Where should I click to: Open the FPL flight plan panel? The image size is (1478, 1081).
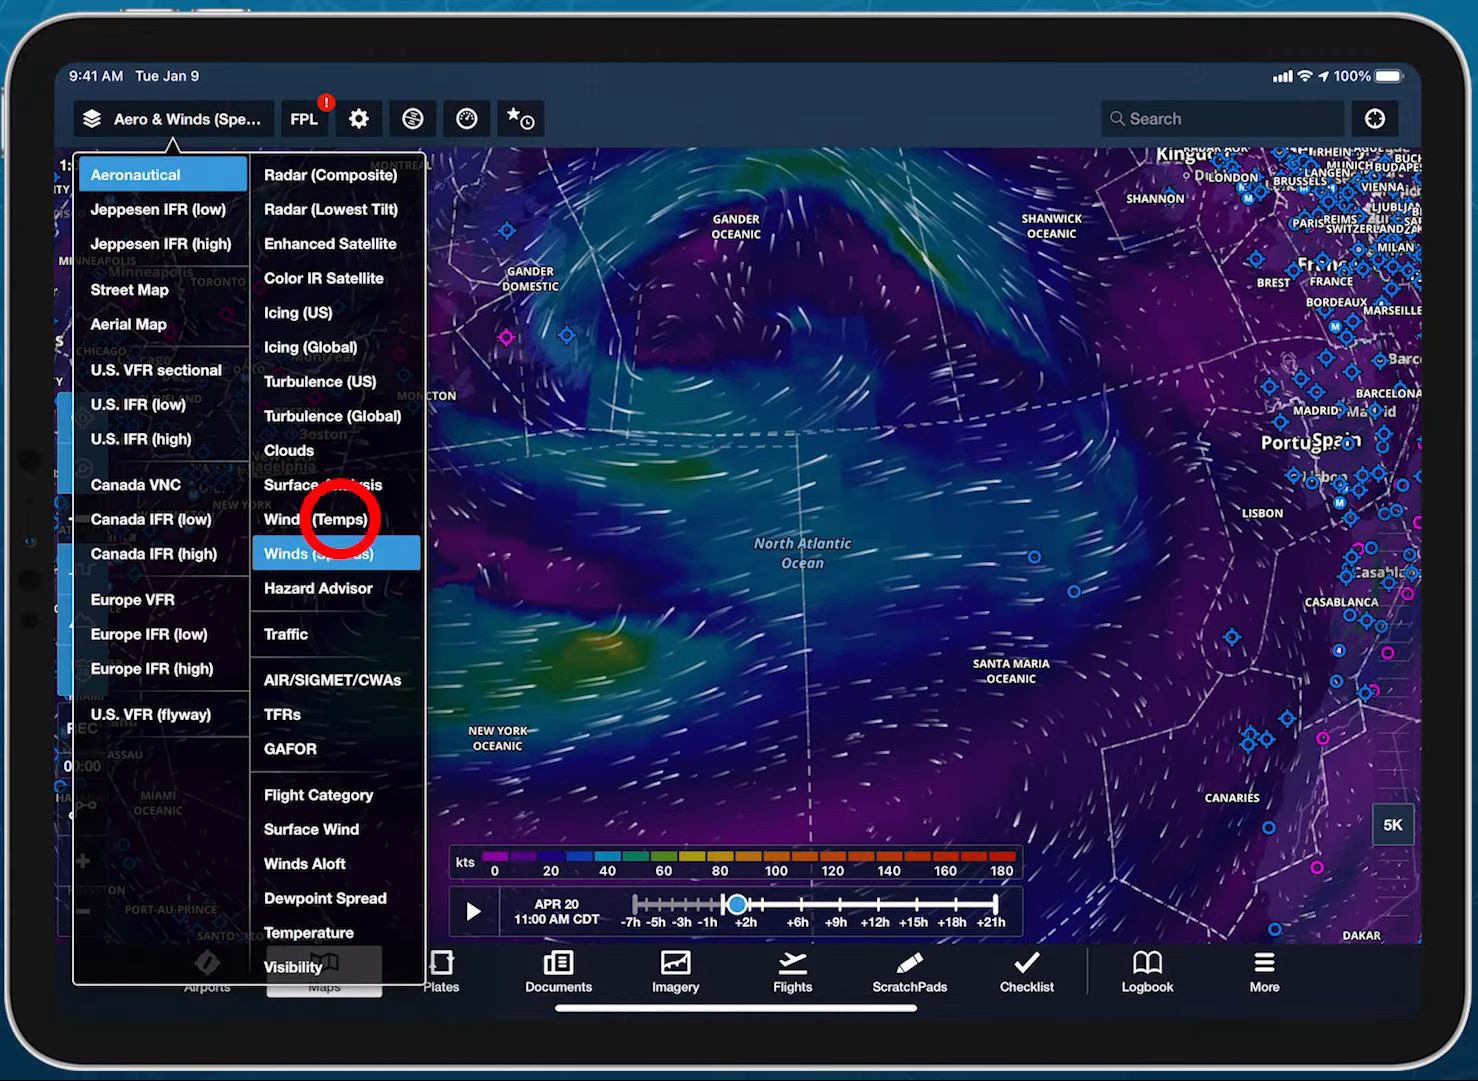[x=303, y=118]
